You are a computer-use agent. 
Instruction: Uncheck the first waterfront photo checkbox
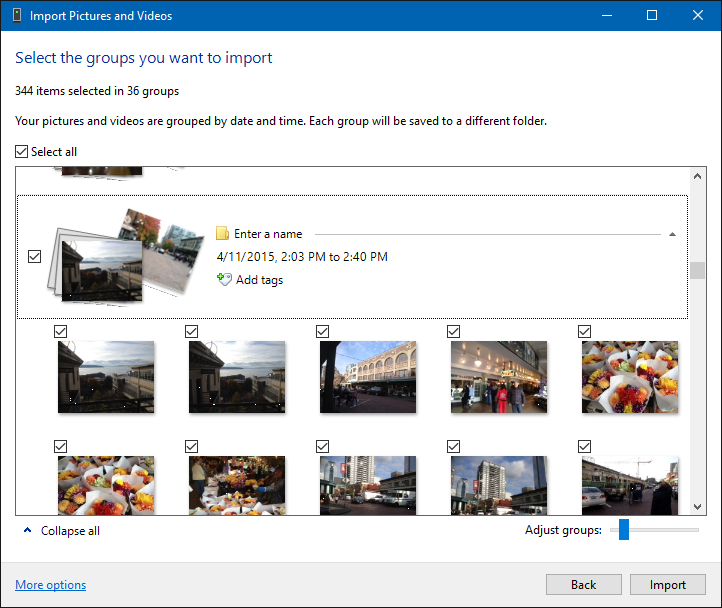(60, 331)
